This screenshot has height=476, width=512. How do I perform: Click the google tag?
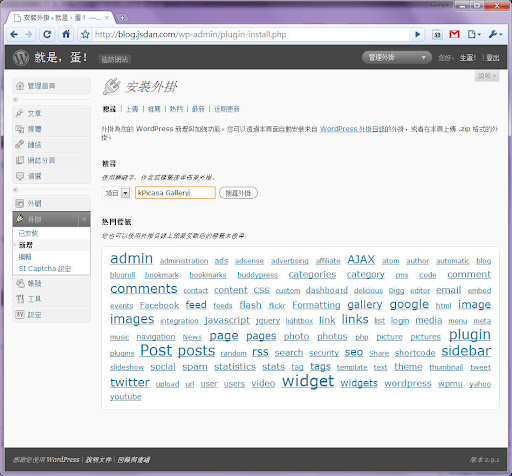(409, 305)
